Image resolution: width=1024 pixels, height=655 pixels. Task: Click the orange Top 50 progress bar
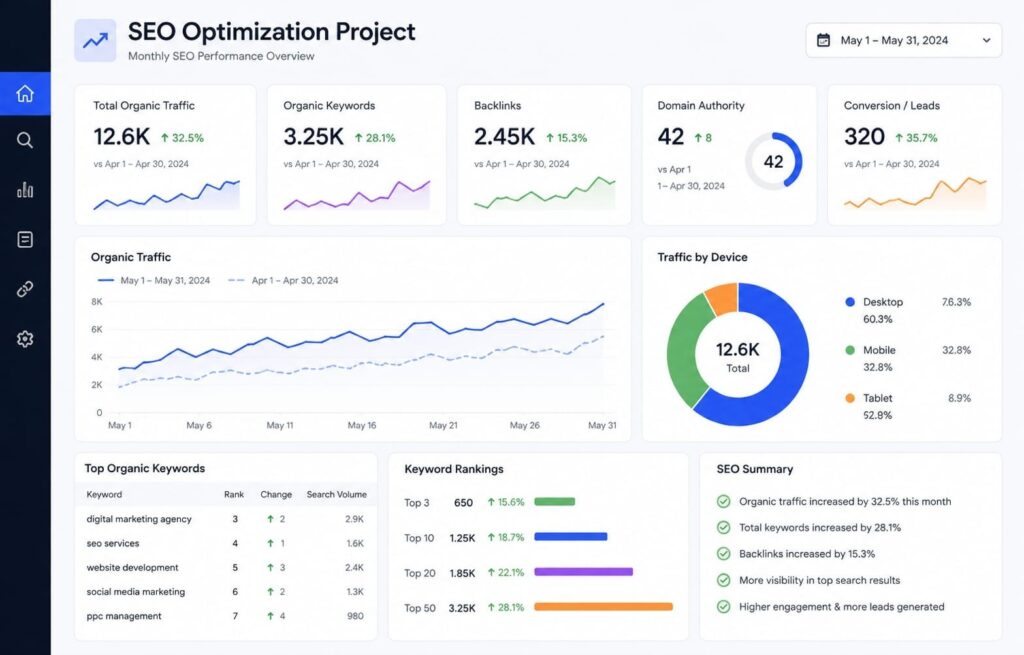[x=603, y=607]
